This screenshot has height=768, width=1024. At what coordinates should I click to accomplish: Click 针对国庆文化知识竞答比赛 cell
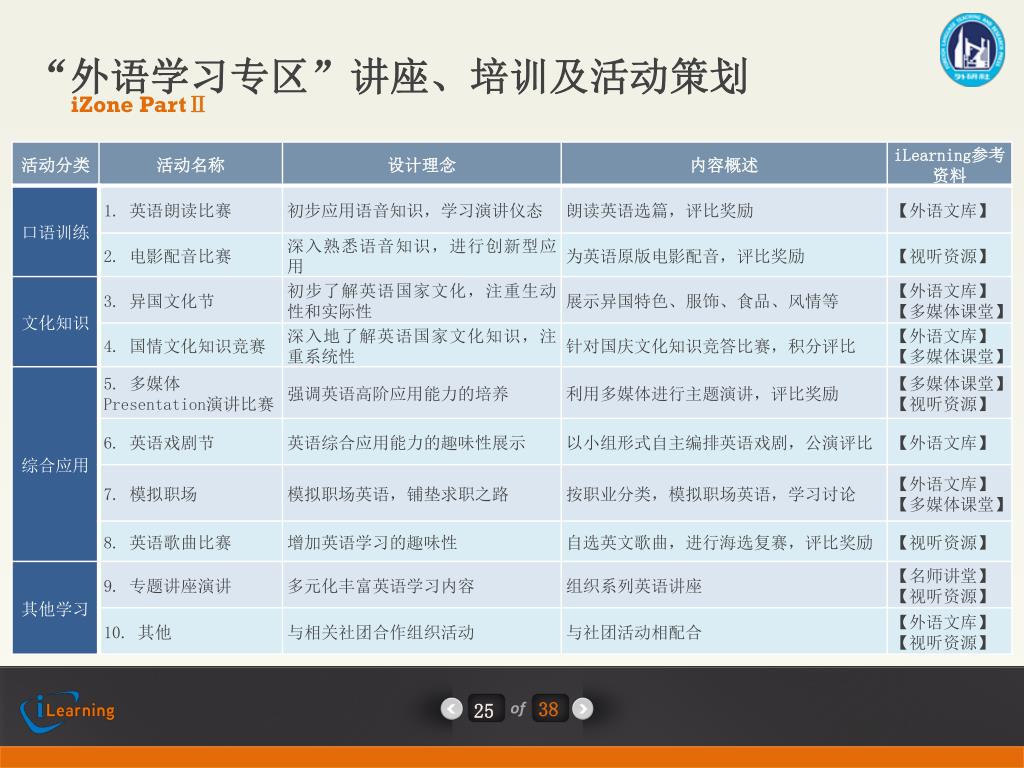tap(724, 345)
